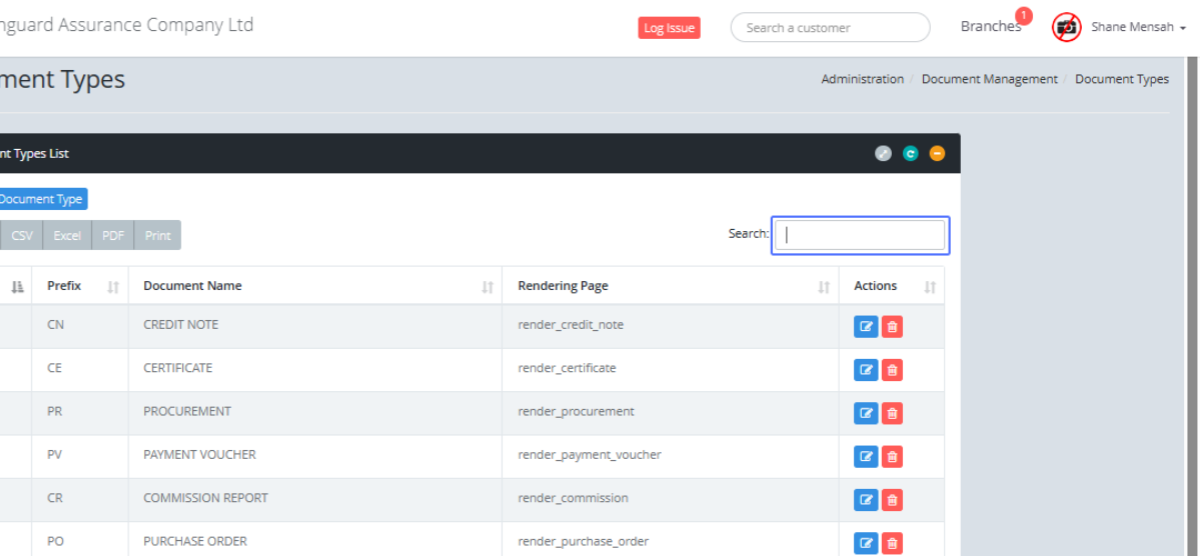The image size is (1200, 556).
Task: Open the Shane Mensah user dropdown
Action: (x=1137, y=27)
